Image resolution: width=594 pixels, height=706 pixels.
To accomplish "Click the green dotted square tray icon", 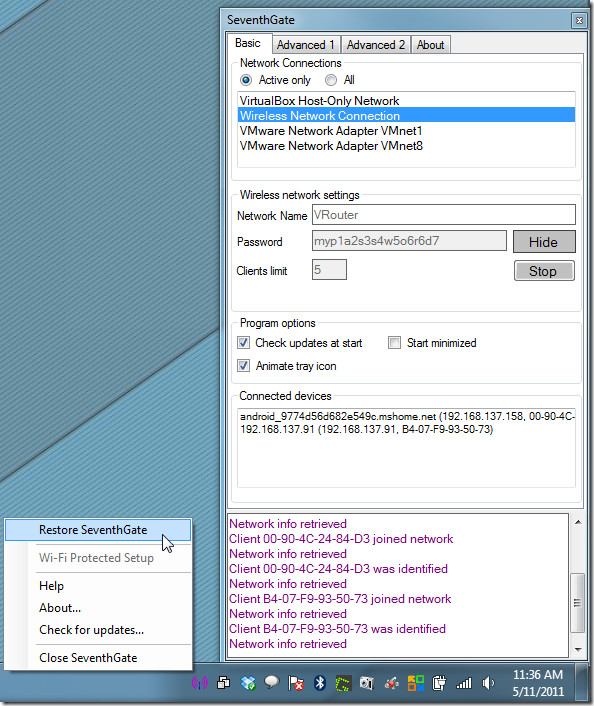I will coord(343,683).
